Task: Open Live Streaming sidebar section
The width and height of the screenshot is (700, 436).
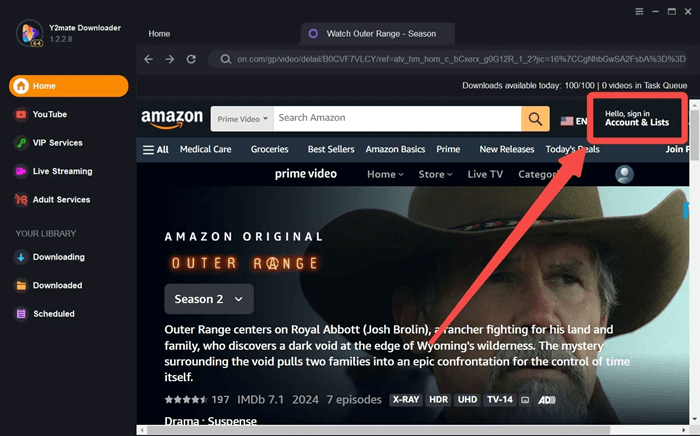Action: (54, 171)
